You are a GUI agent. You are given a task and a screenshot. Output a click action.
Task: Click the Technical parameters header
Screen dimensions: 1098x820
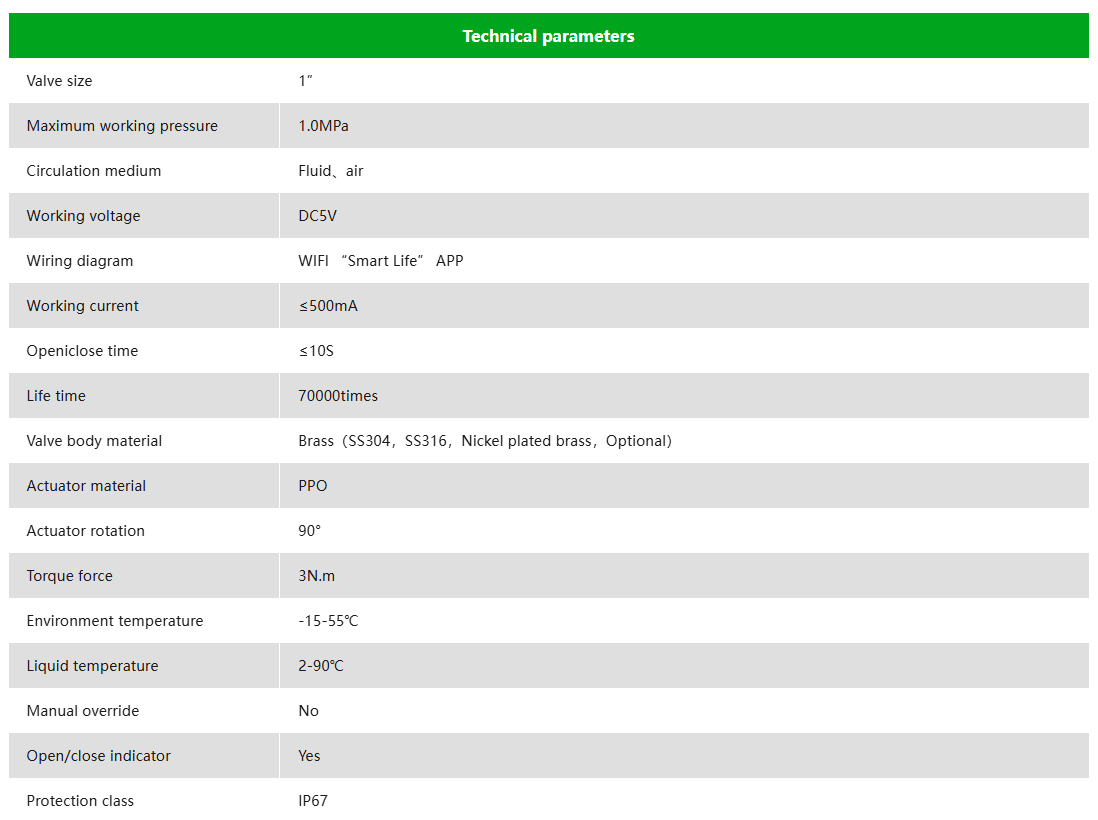coord(548,36)
